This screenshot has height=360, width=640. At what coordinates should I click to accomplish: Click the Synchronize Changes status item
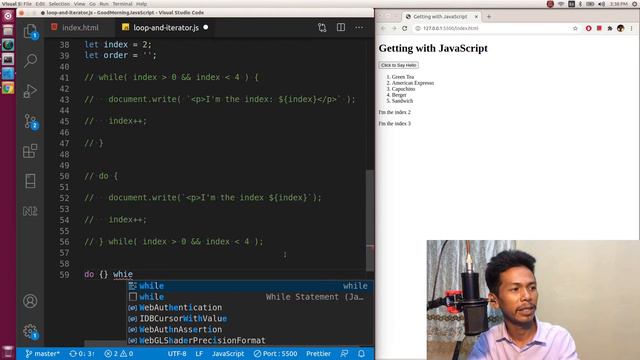point(82,353)
